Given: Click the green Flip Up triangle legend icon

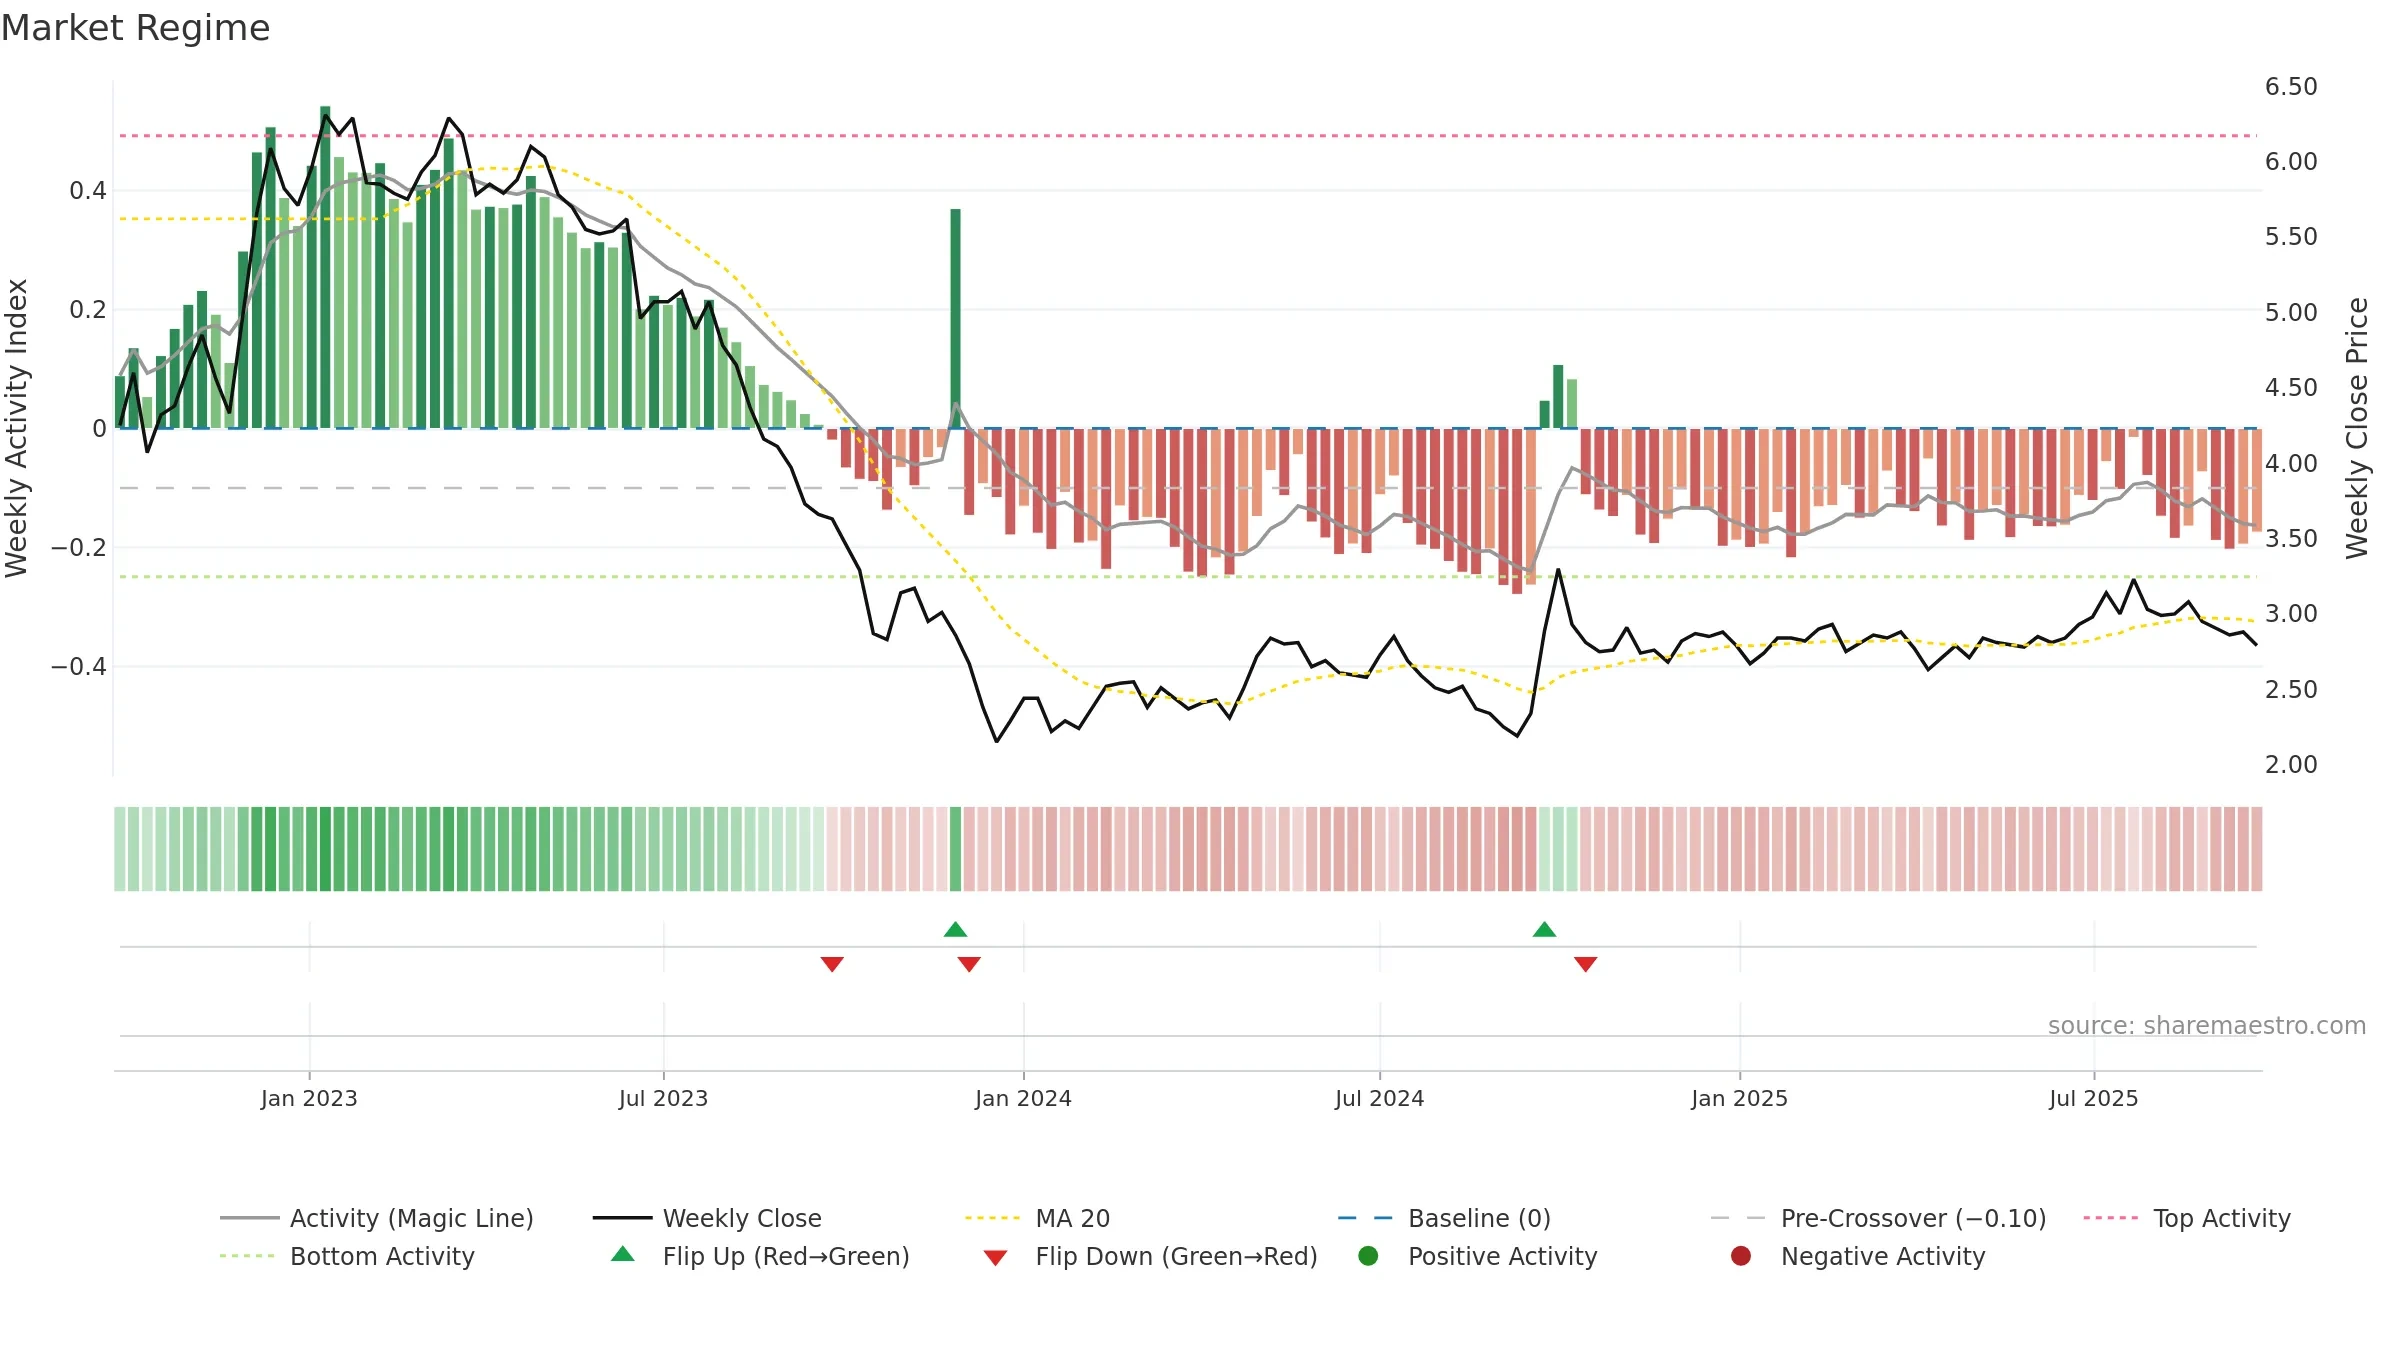Looking at the screenshot, I should click(x=623, y=1254).
